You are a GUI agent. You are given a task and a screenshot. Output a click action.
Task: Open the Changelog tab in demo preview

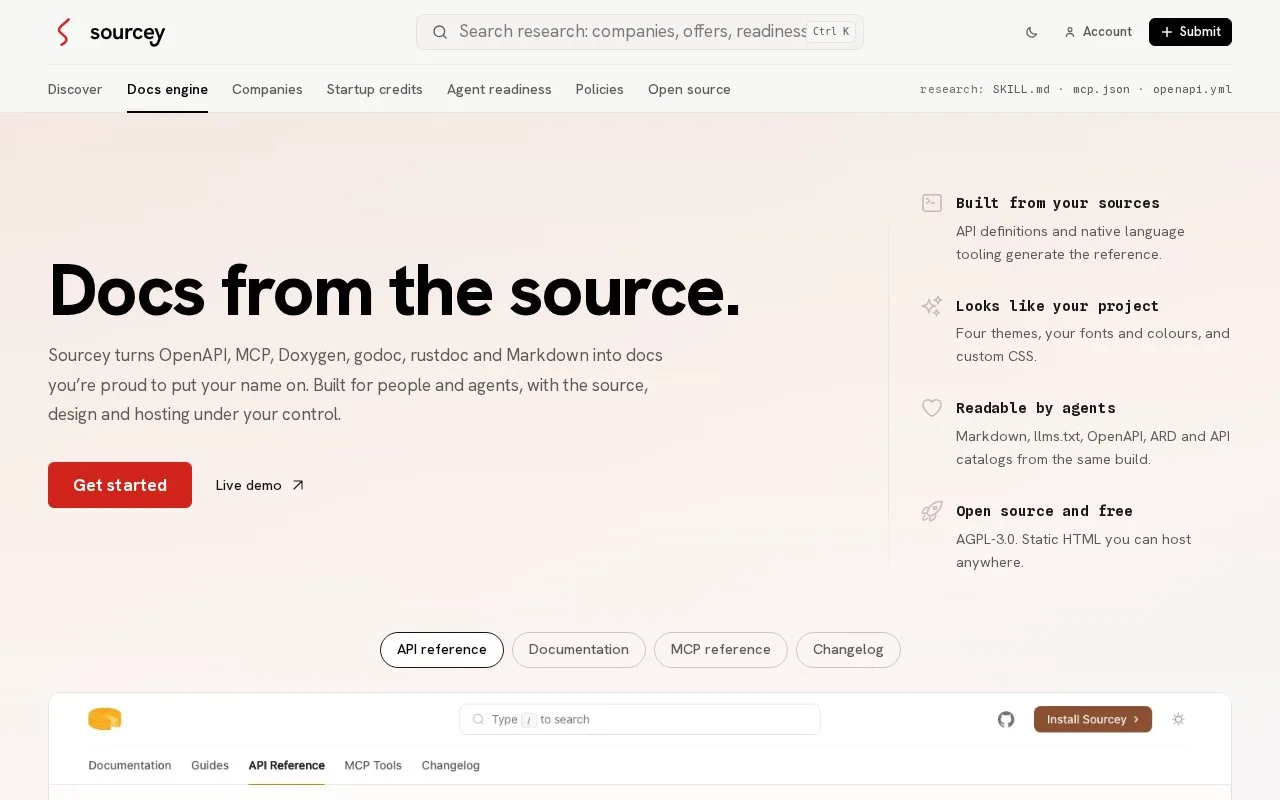point(451,765)
